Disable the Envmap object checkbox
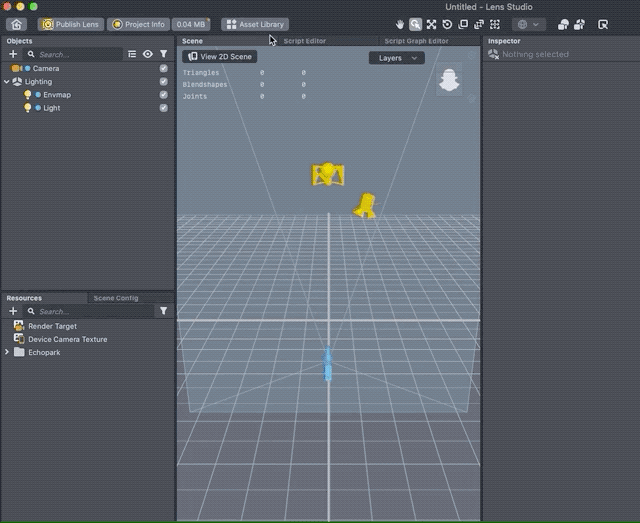The width and height of the screenshot is (640, 523). 164,95
